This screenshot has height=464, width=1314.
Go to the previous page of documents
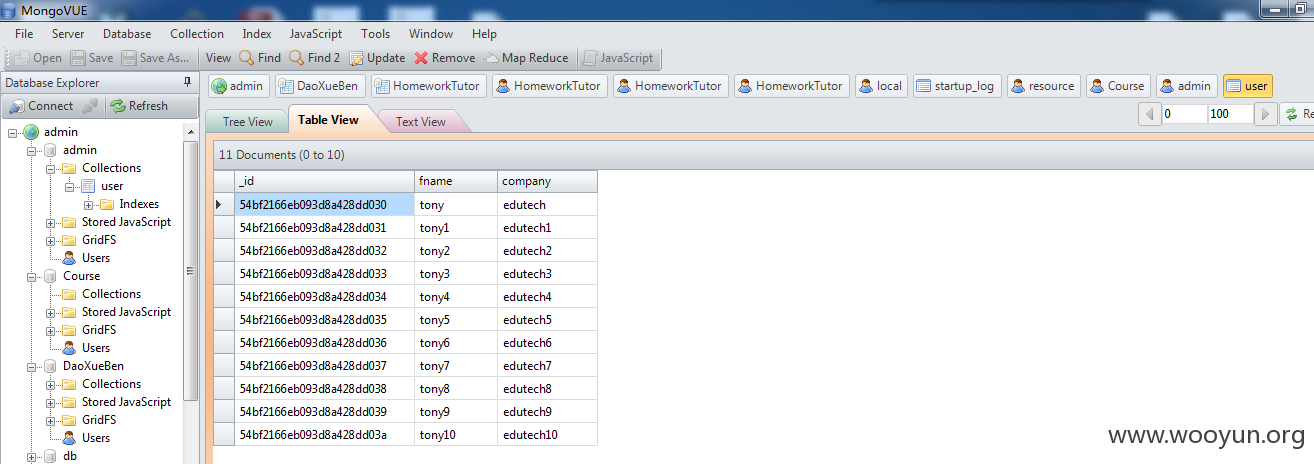click(x=1150, y=114)
